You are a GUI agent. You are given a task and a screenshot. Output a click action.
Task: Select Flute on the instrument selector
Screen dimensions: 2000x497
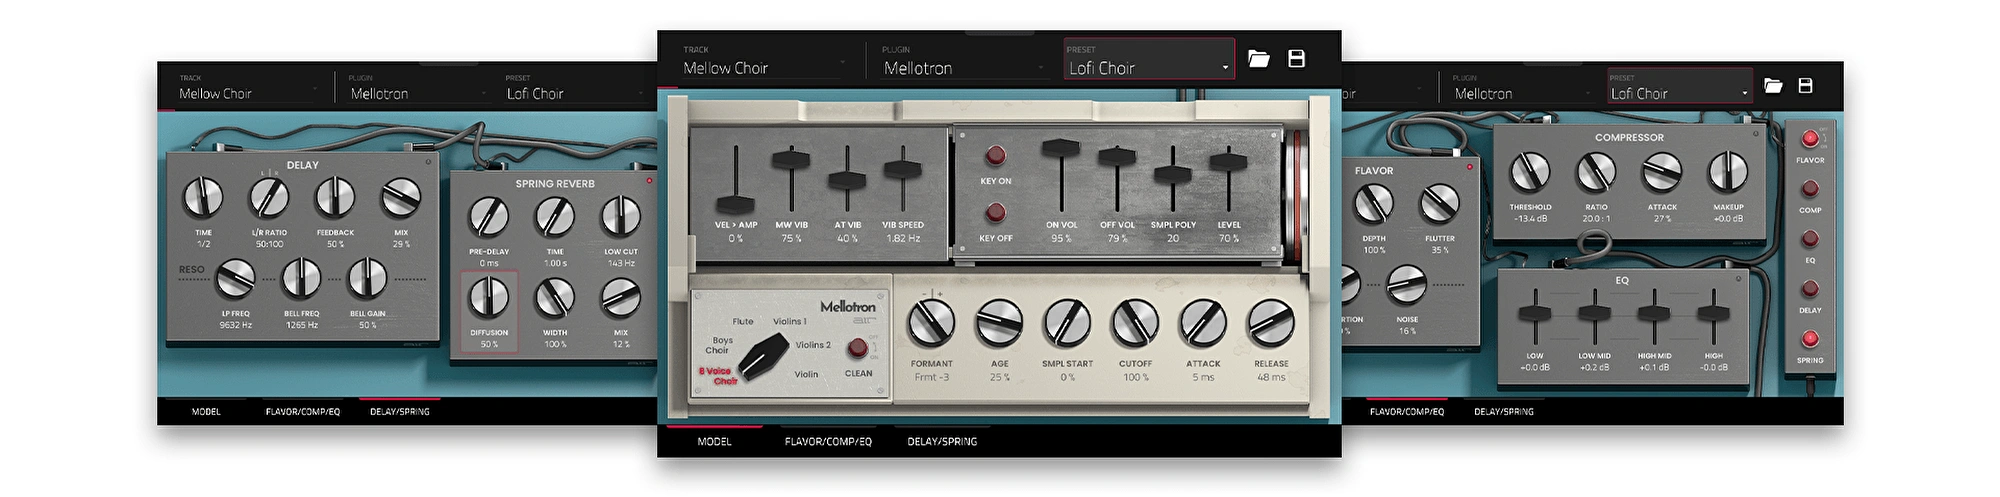tap(742, 322)
